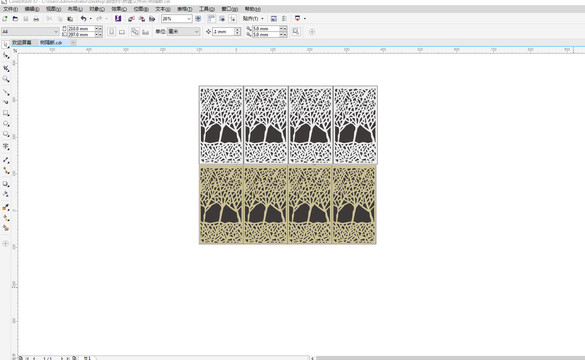Toggle all pages layout button

click(135, 32)
